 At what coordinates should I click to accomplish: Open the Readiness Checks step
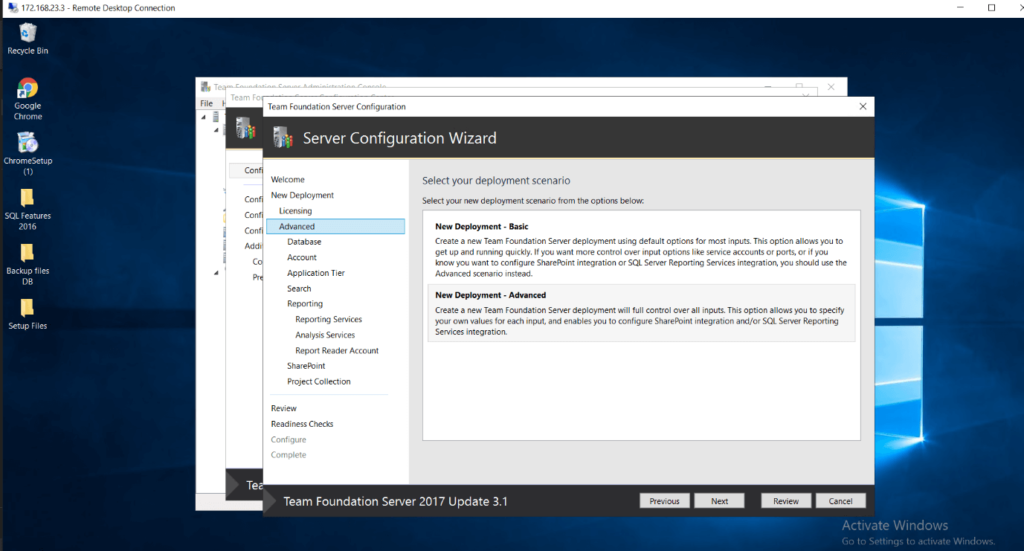pyautogui.click(x=302, y=424)
